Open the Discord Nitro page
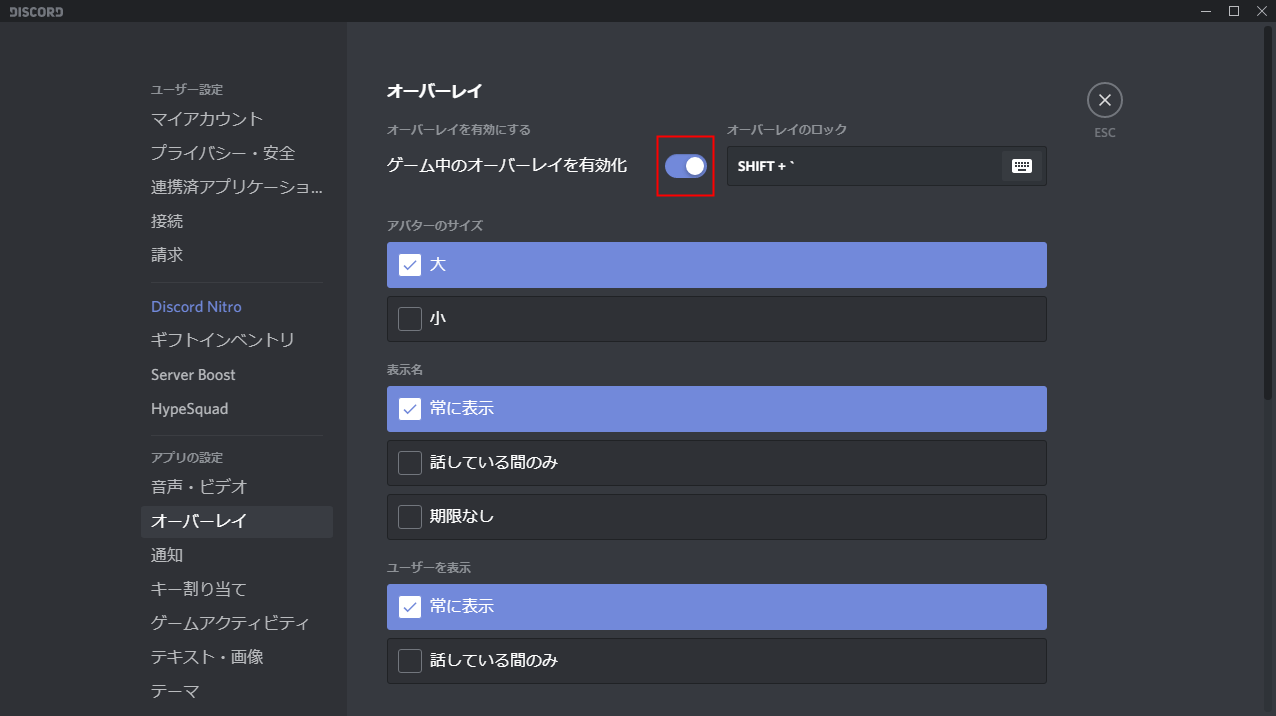Image resolution: width=1276 pixels, height=716 pixels. 196,307
